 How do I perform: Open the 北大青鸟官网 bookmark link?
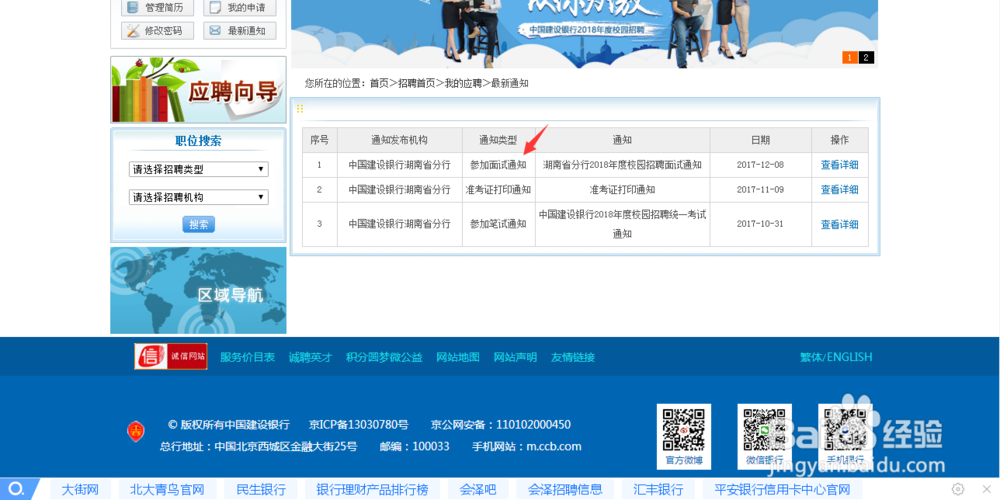[x=167, y=490]
